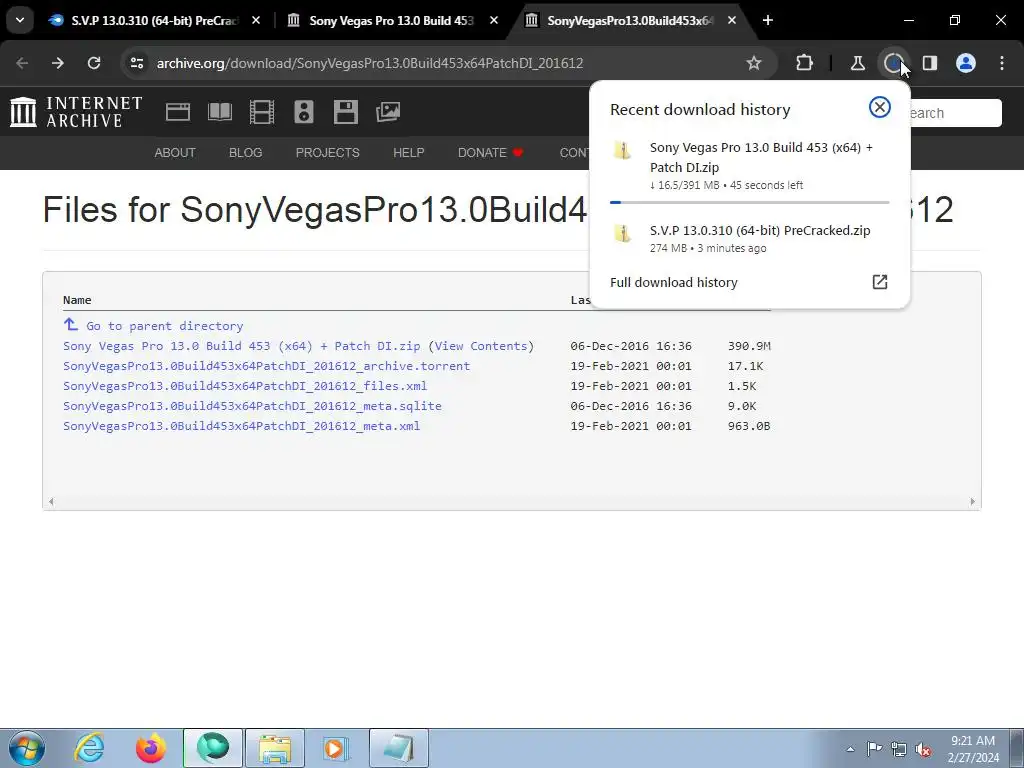Open a new browser tab
The image size is (1024, 768).
(768, 20)
